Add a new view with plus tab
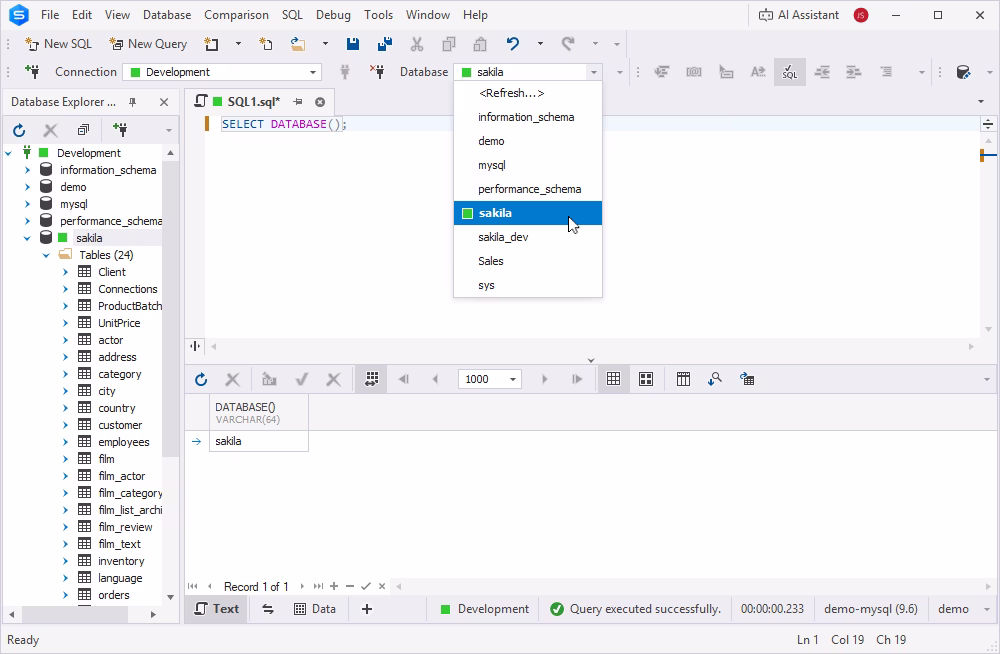1000x654 pixels. (367, 609)
